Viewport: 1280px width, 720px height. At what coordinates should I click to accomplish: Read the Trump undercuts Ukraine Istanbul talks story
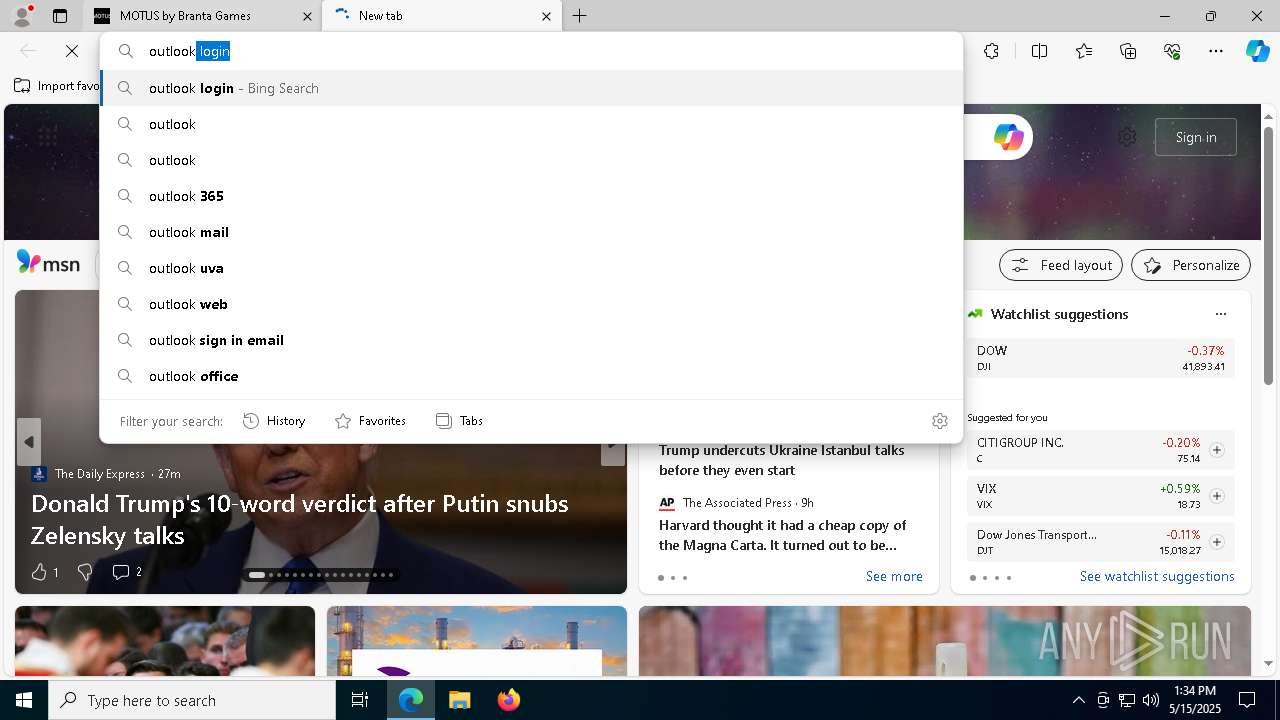click(x=781, y=460)
